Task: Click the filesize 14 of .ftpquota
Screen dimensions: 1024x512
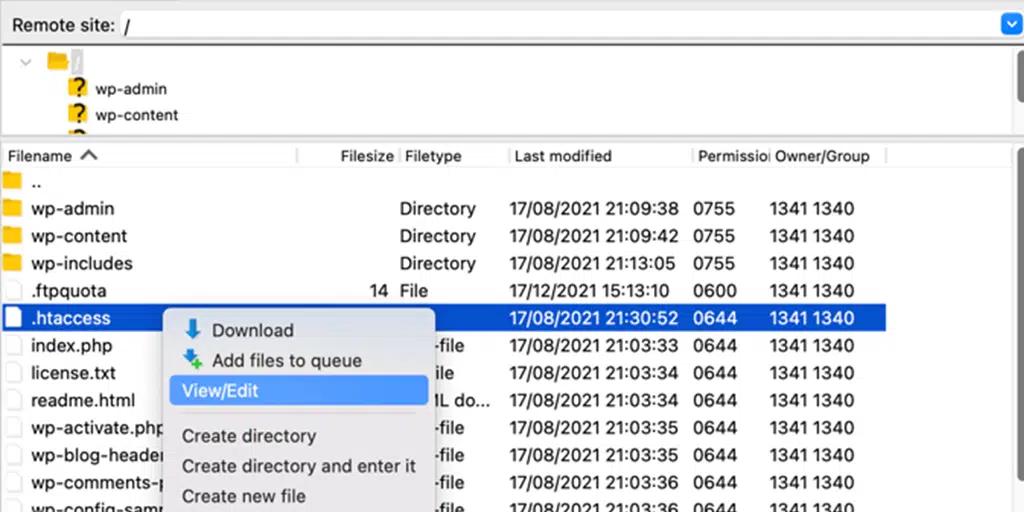Action: click(379, 291)
